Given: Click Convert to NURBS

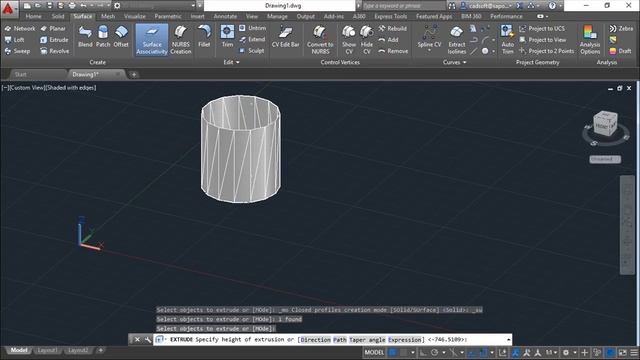Looking at the screenshot, I should (x=320, y=40).
